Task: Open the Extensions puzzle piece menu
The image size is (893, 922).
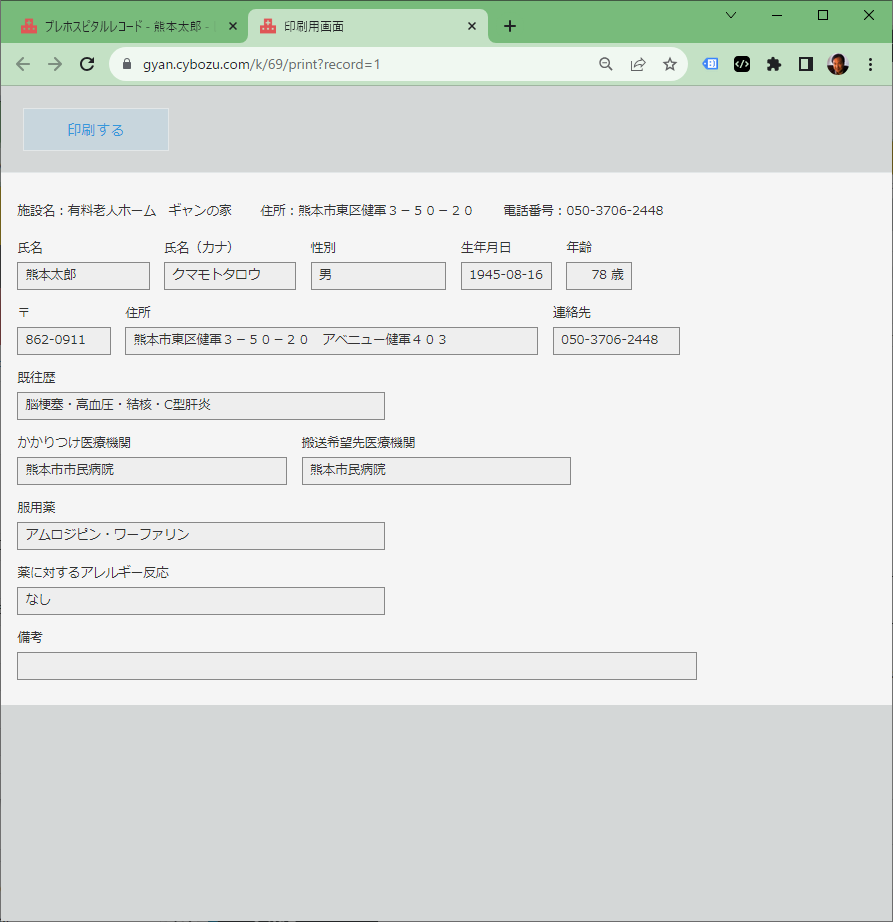Action: (773, 64)
